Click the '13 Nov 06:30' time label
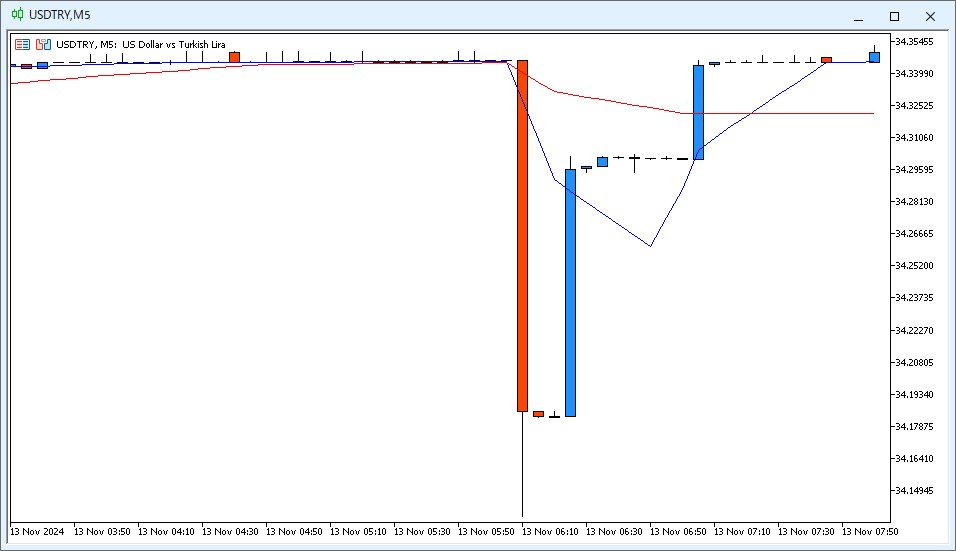This screenshot has height=551, width=956. tap(614, 531)
